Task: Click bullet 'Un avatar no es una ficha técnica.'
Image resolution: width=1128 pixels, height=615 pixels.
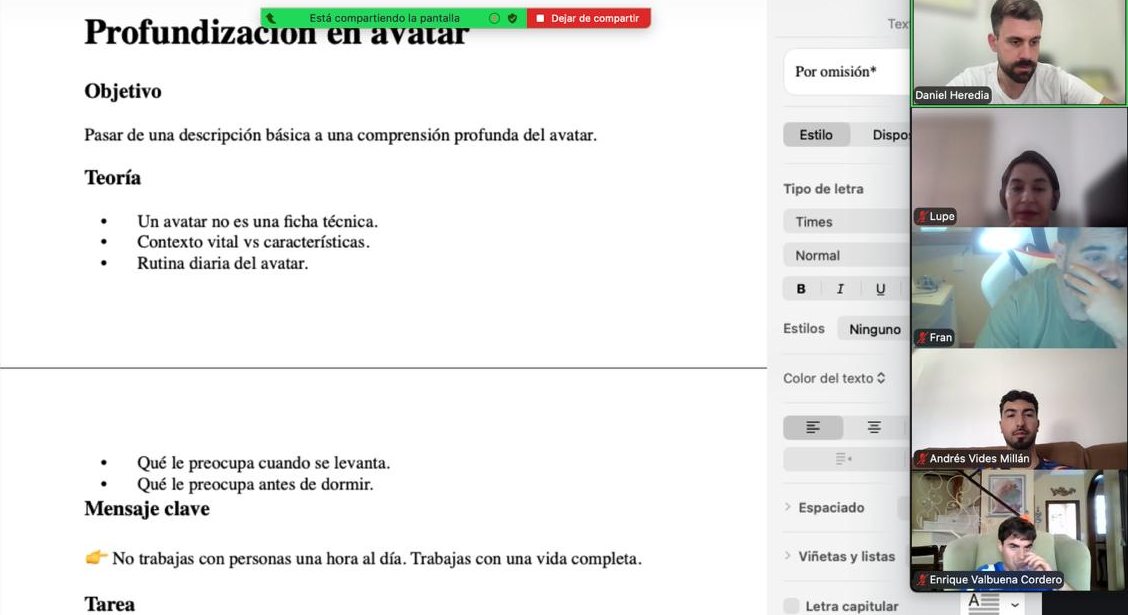Action: tap(258, 221)
